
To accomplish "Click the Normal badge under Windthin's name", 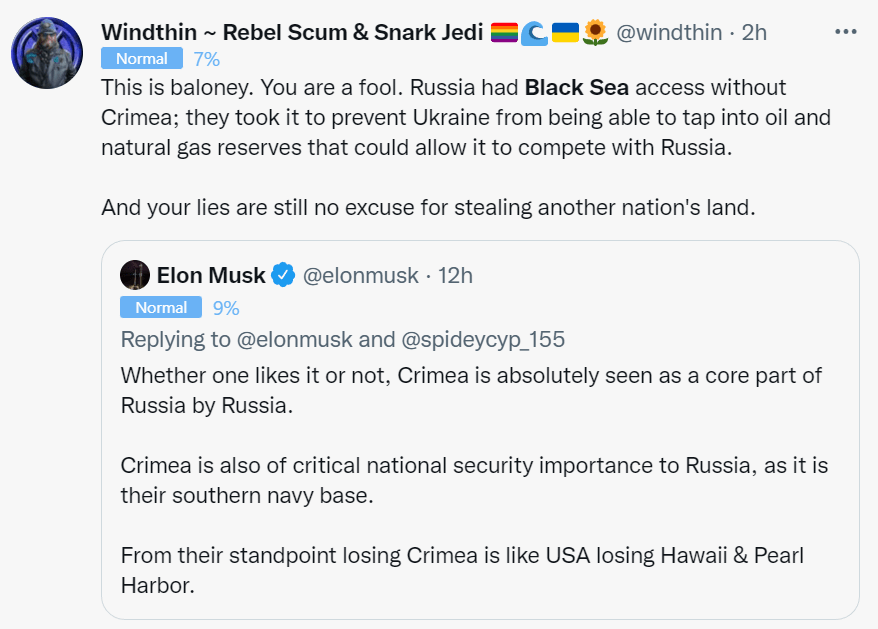I will tap(142, 59).
